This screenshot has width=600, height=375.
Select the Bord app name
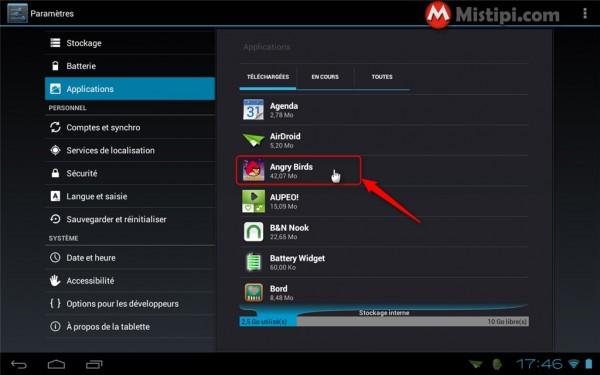coord(279,289)
